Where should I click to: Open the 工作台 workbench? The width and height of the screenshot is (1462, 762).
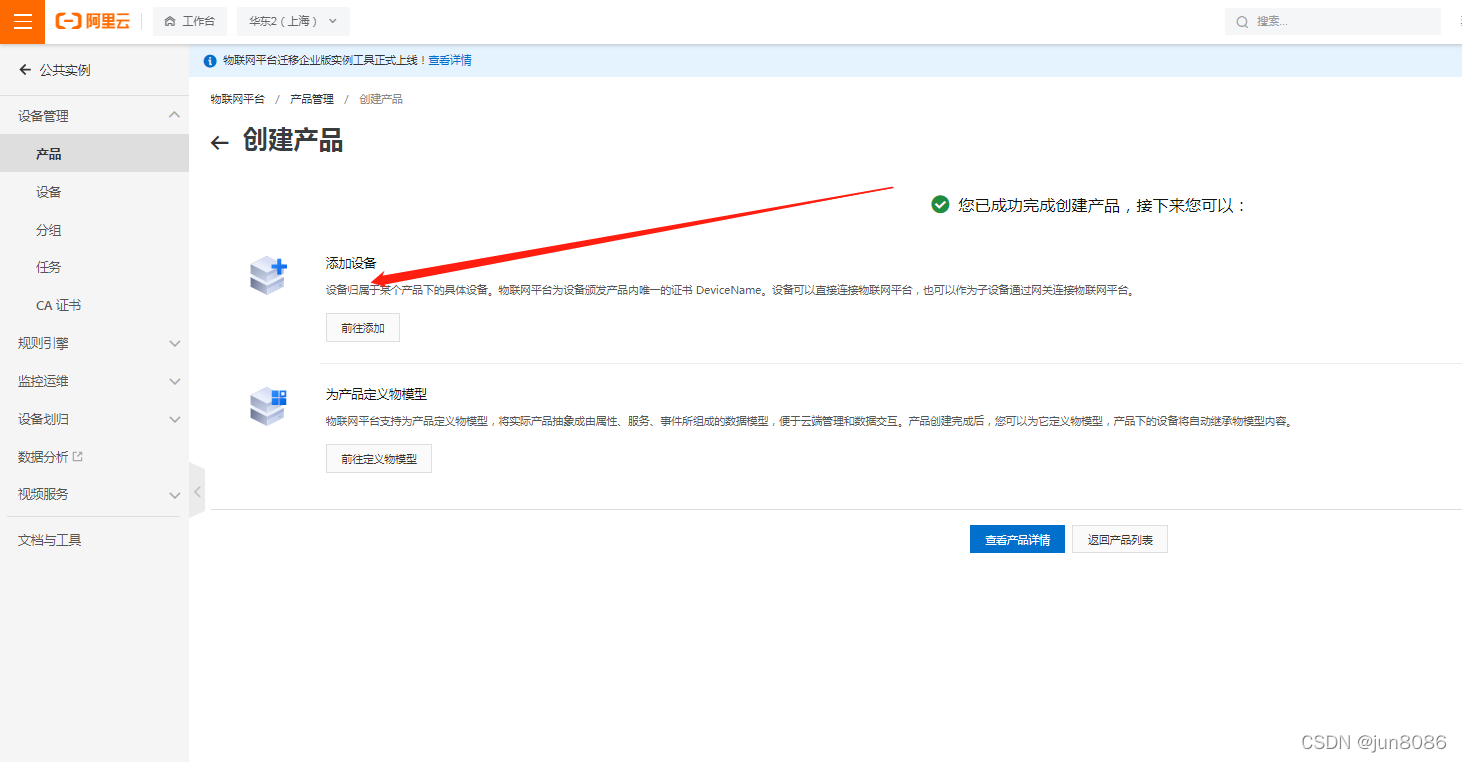coord(190,20)
